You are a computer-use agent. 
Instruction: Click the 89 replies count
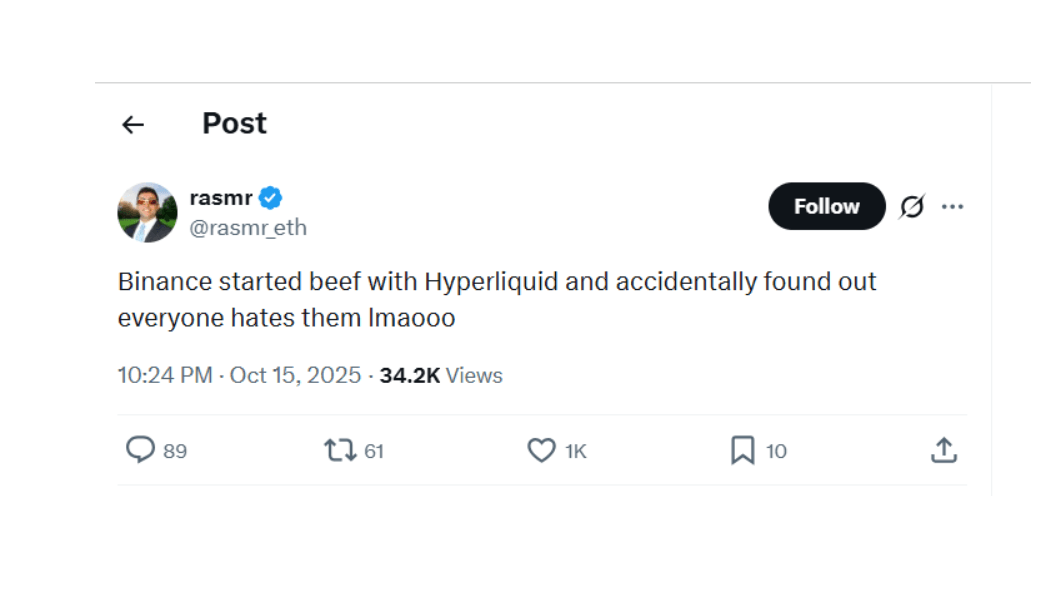pos(175,451)
